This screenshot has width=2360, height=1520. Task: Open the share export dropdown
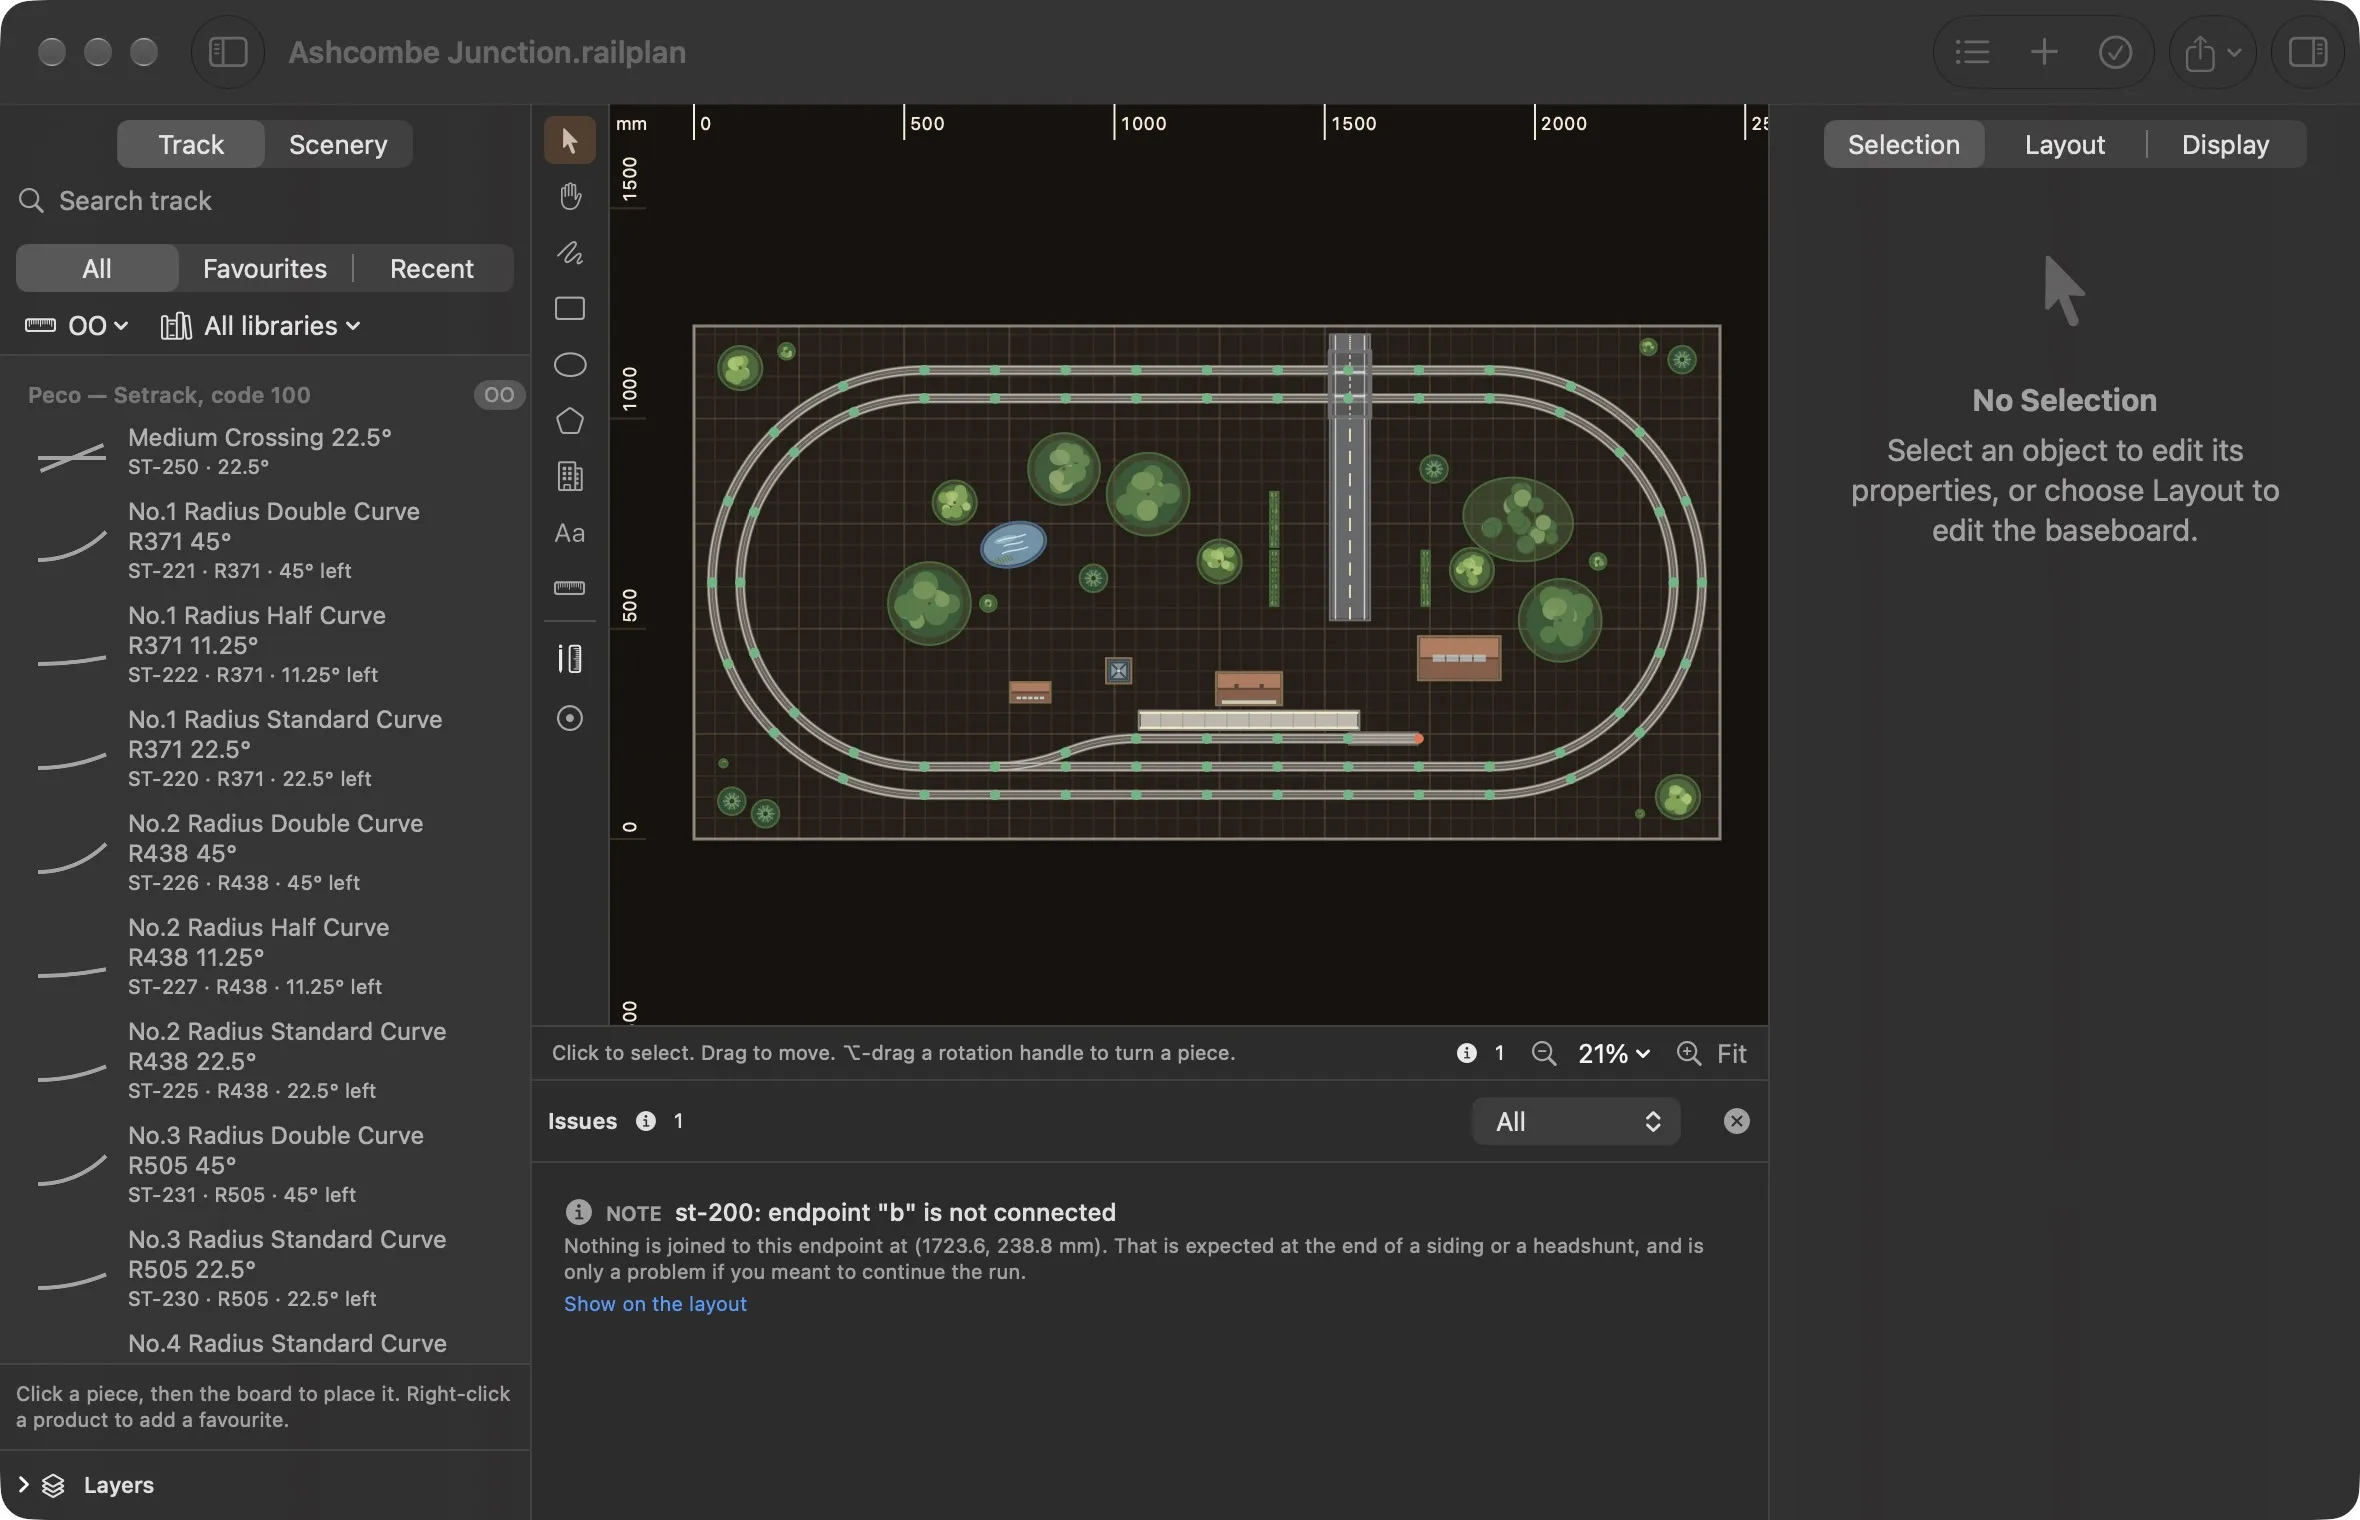pyautogui.click(x=2212, y=52)
